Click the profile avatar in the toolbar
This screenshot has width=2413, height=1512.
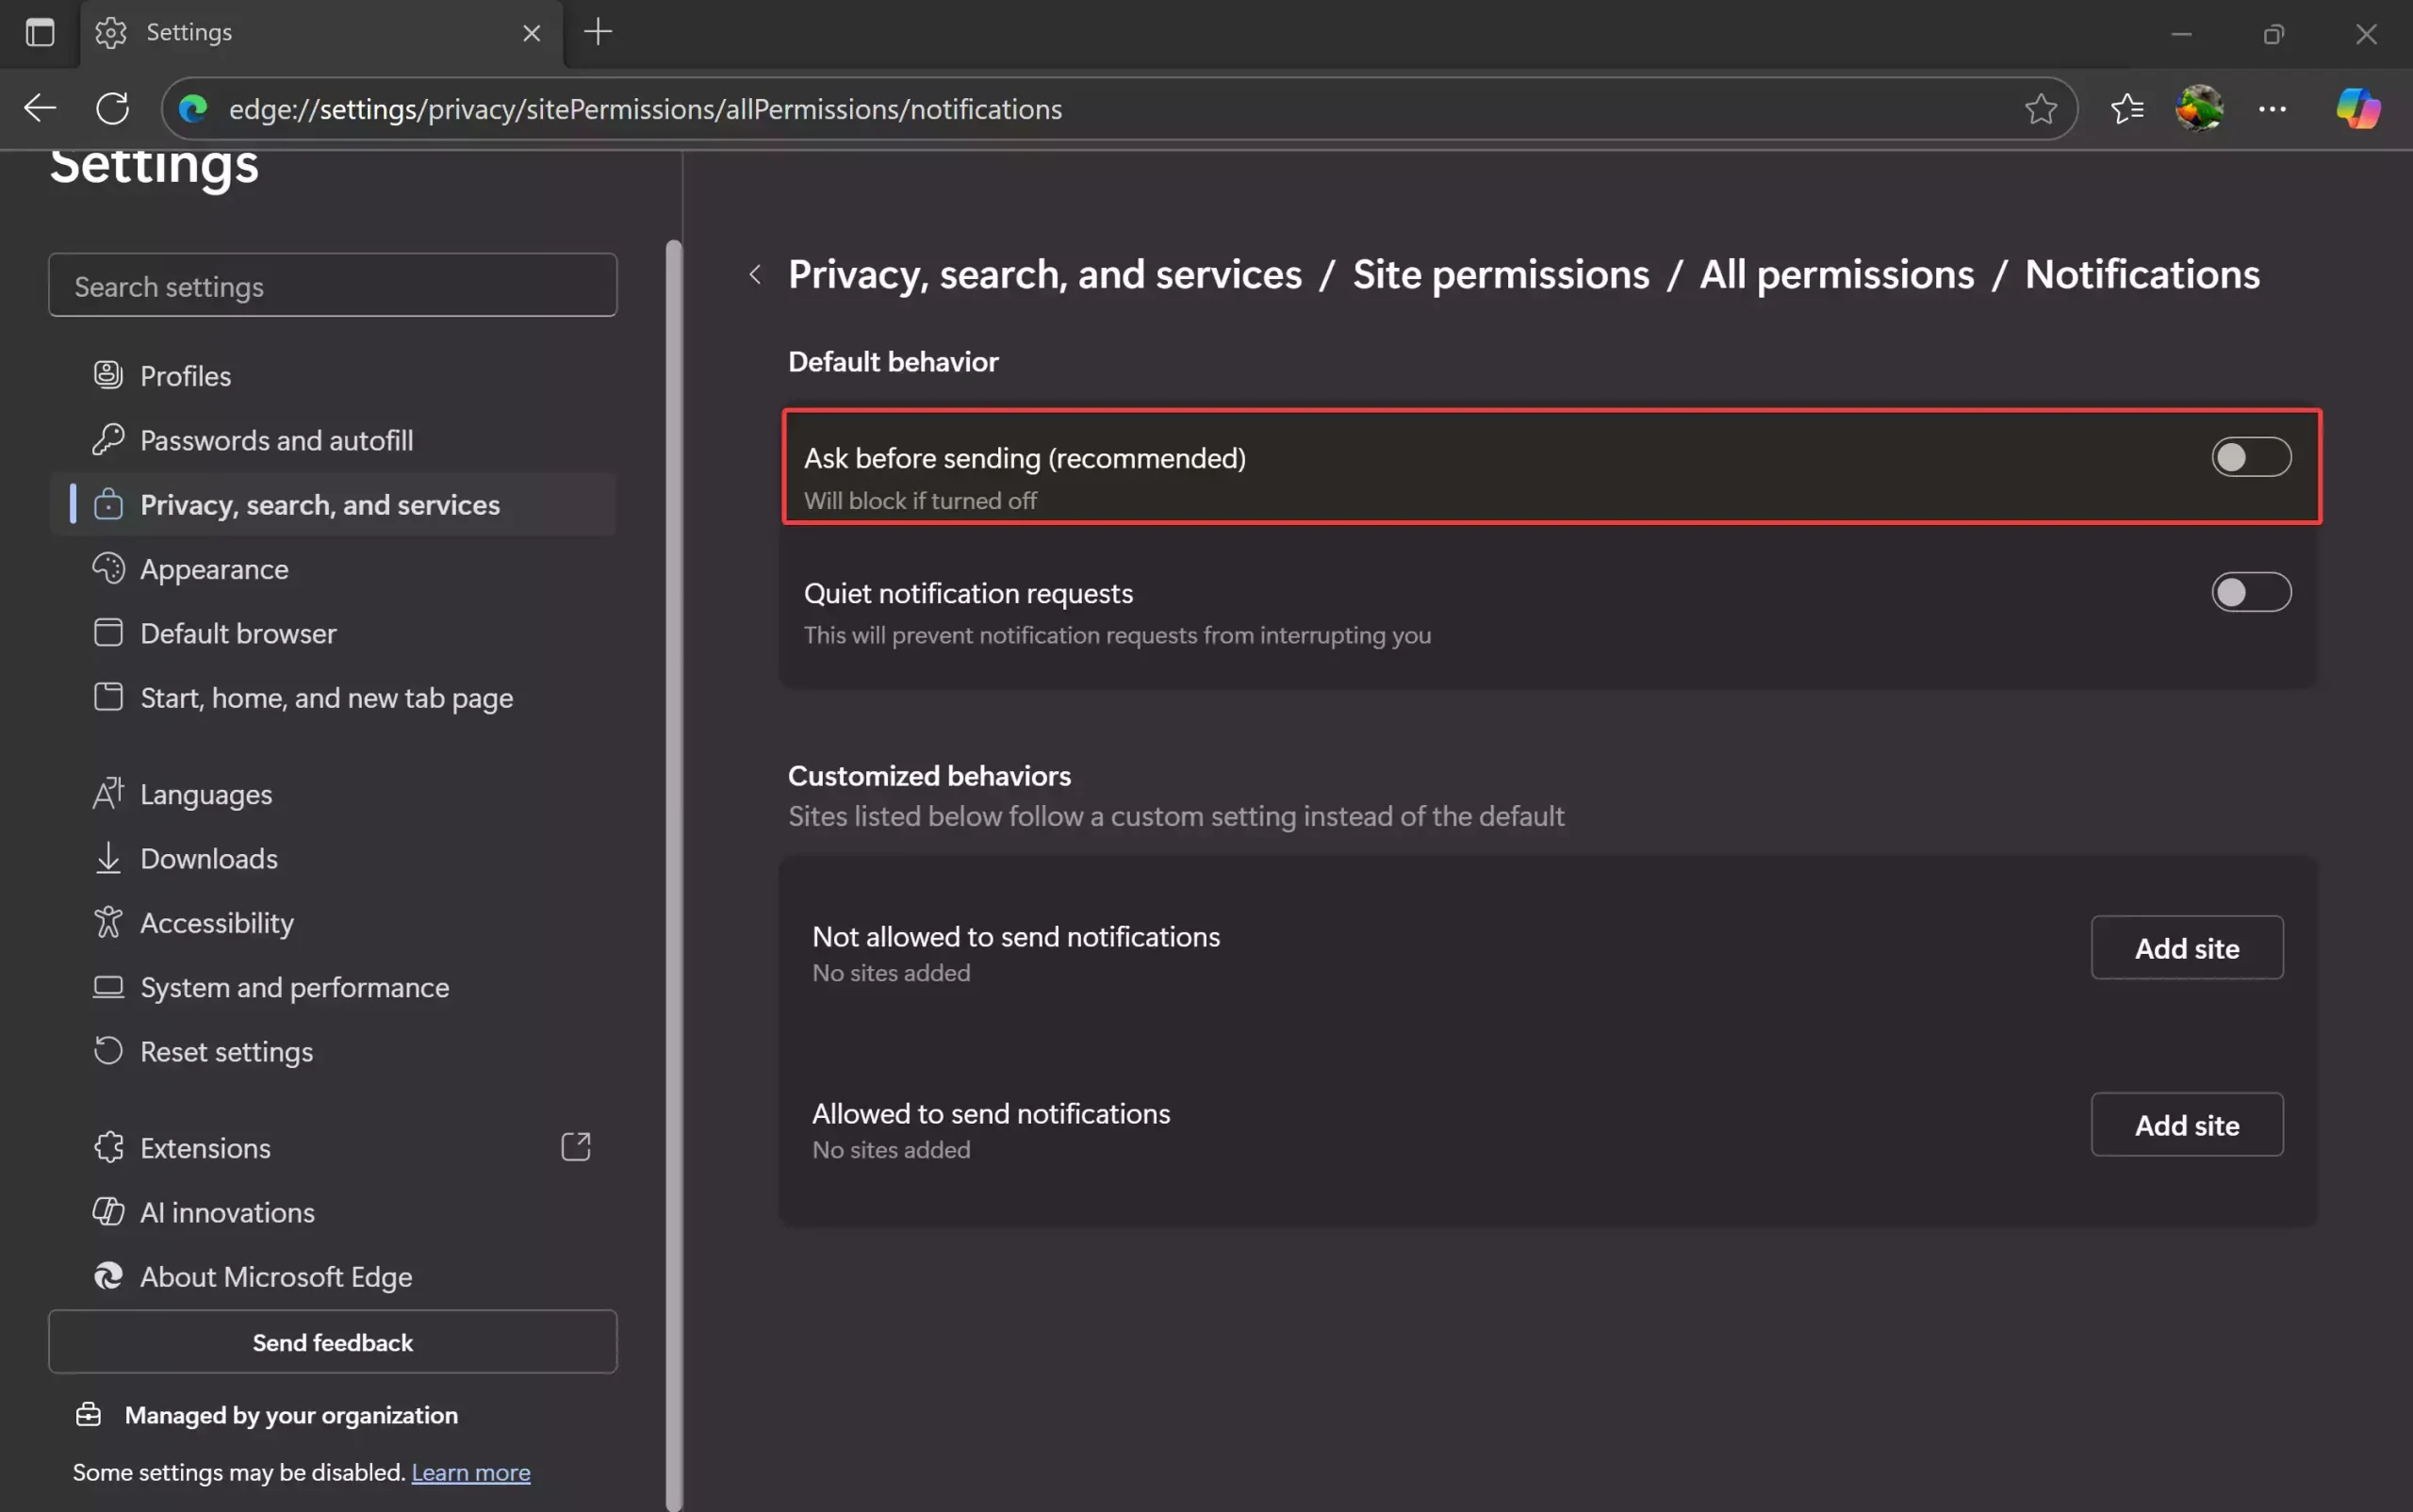[x=2199, y=108]
